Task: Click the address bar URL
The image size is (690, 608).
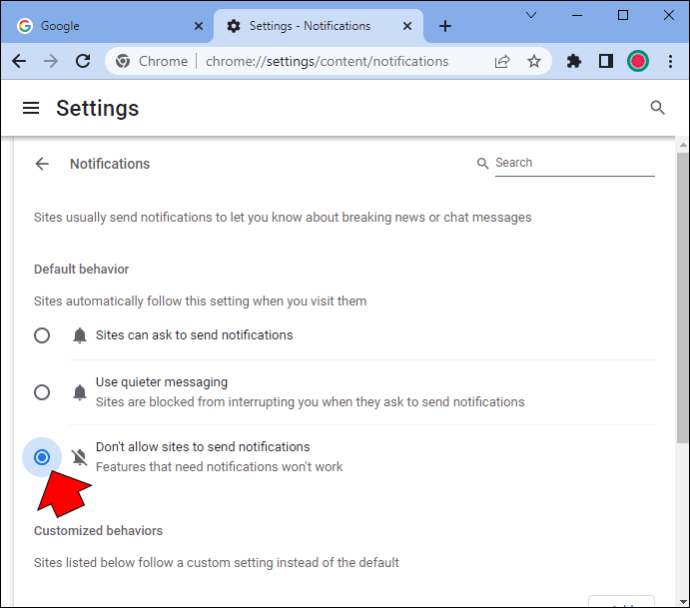Action: [x=327, y=61]
